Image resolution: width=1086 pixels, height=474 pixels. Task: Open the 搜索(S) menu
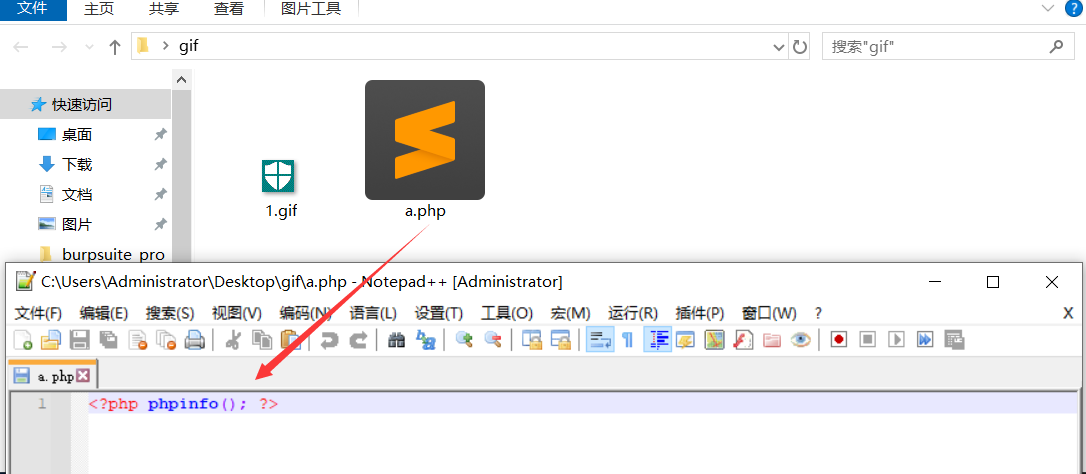click(170, 313)
